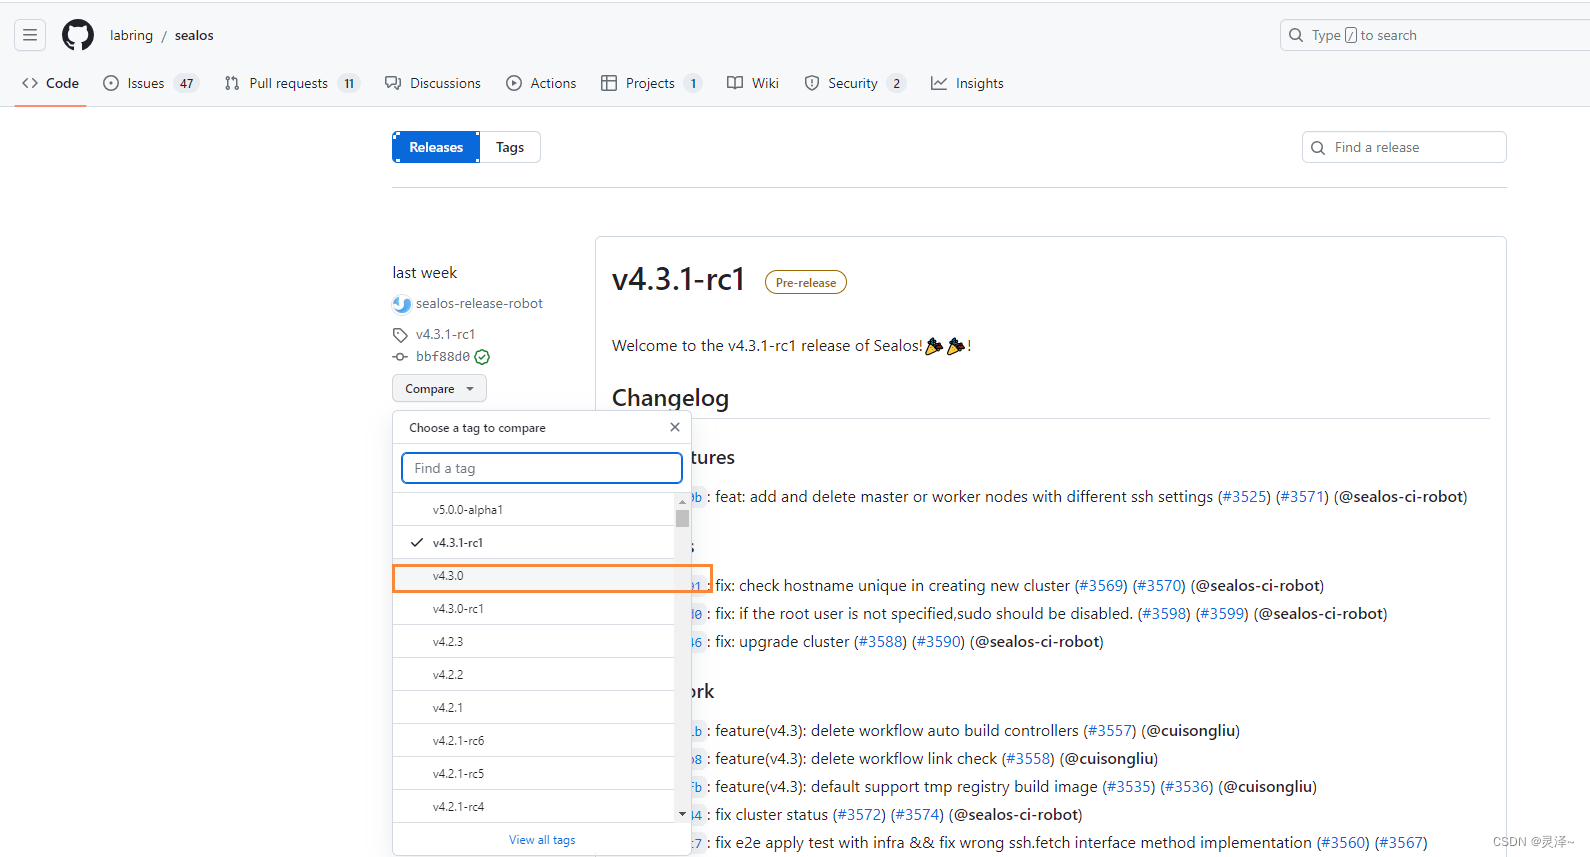The height and width of the screenshot is (857, 1590).
Task: Choose tag v4.2.2
Action: (x=534, y=675)
